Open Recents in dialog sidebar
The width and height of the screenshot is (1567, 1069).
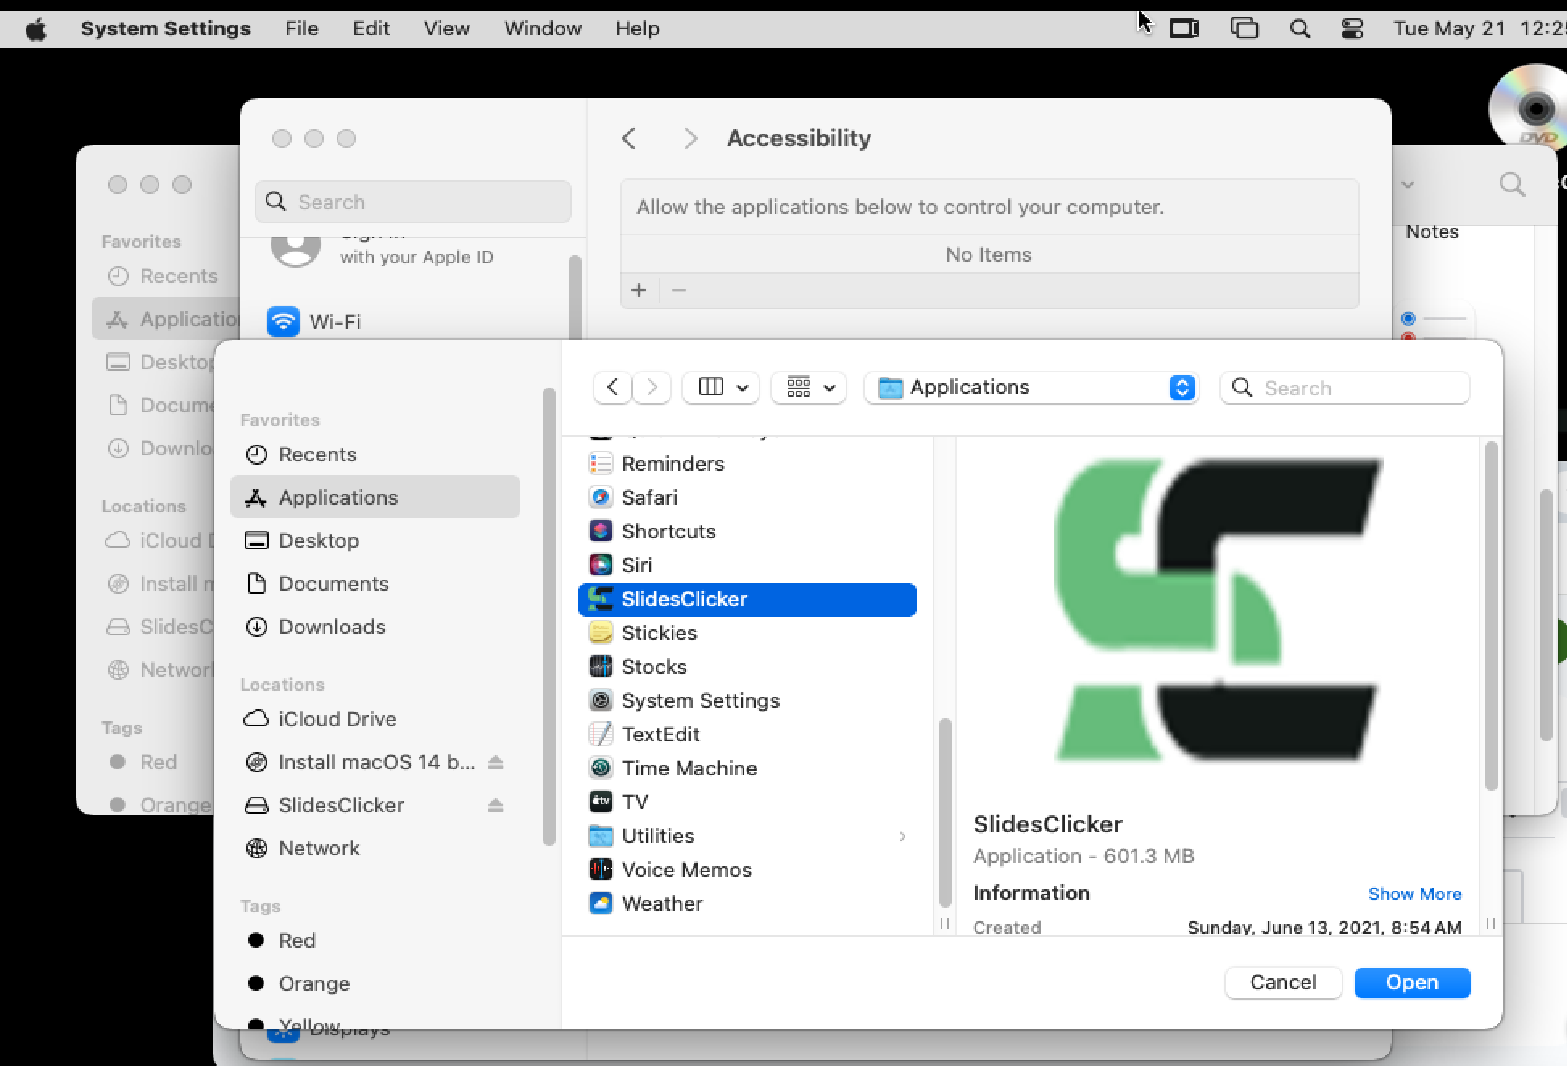point(375,455)
